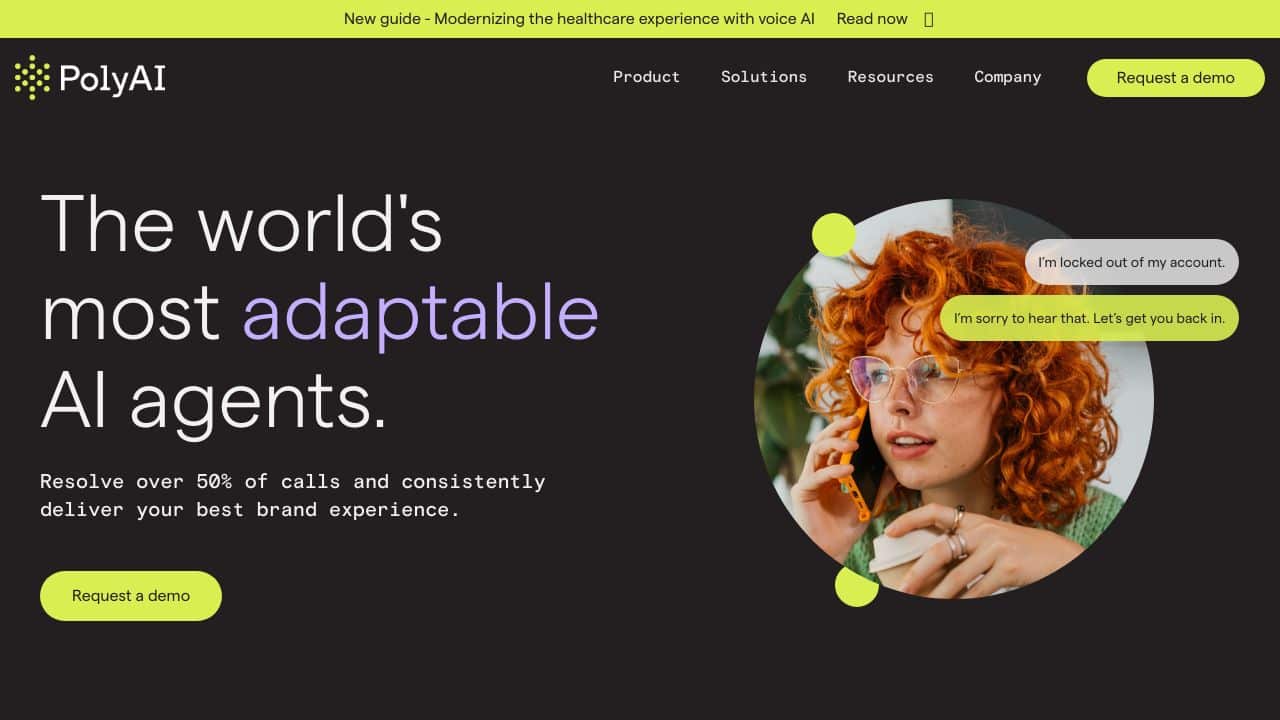Click the arrow icon after Read now
1280x720 pixels.
[928, 19]
